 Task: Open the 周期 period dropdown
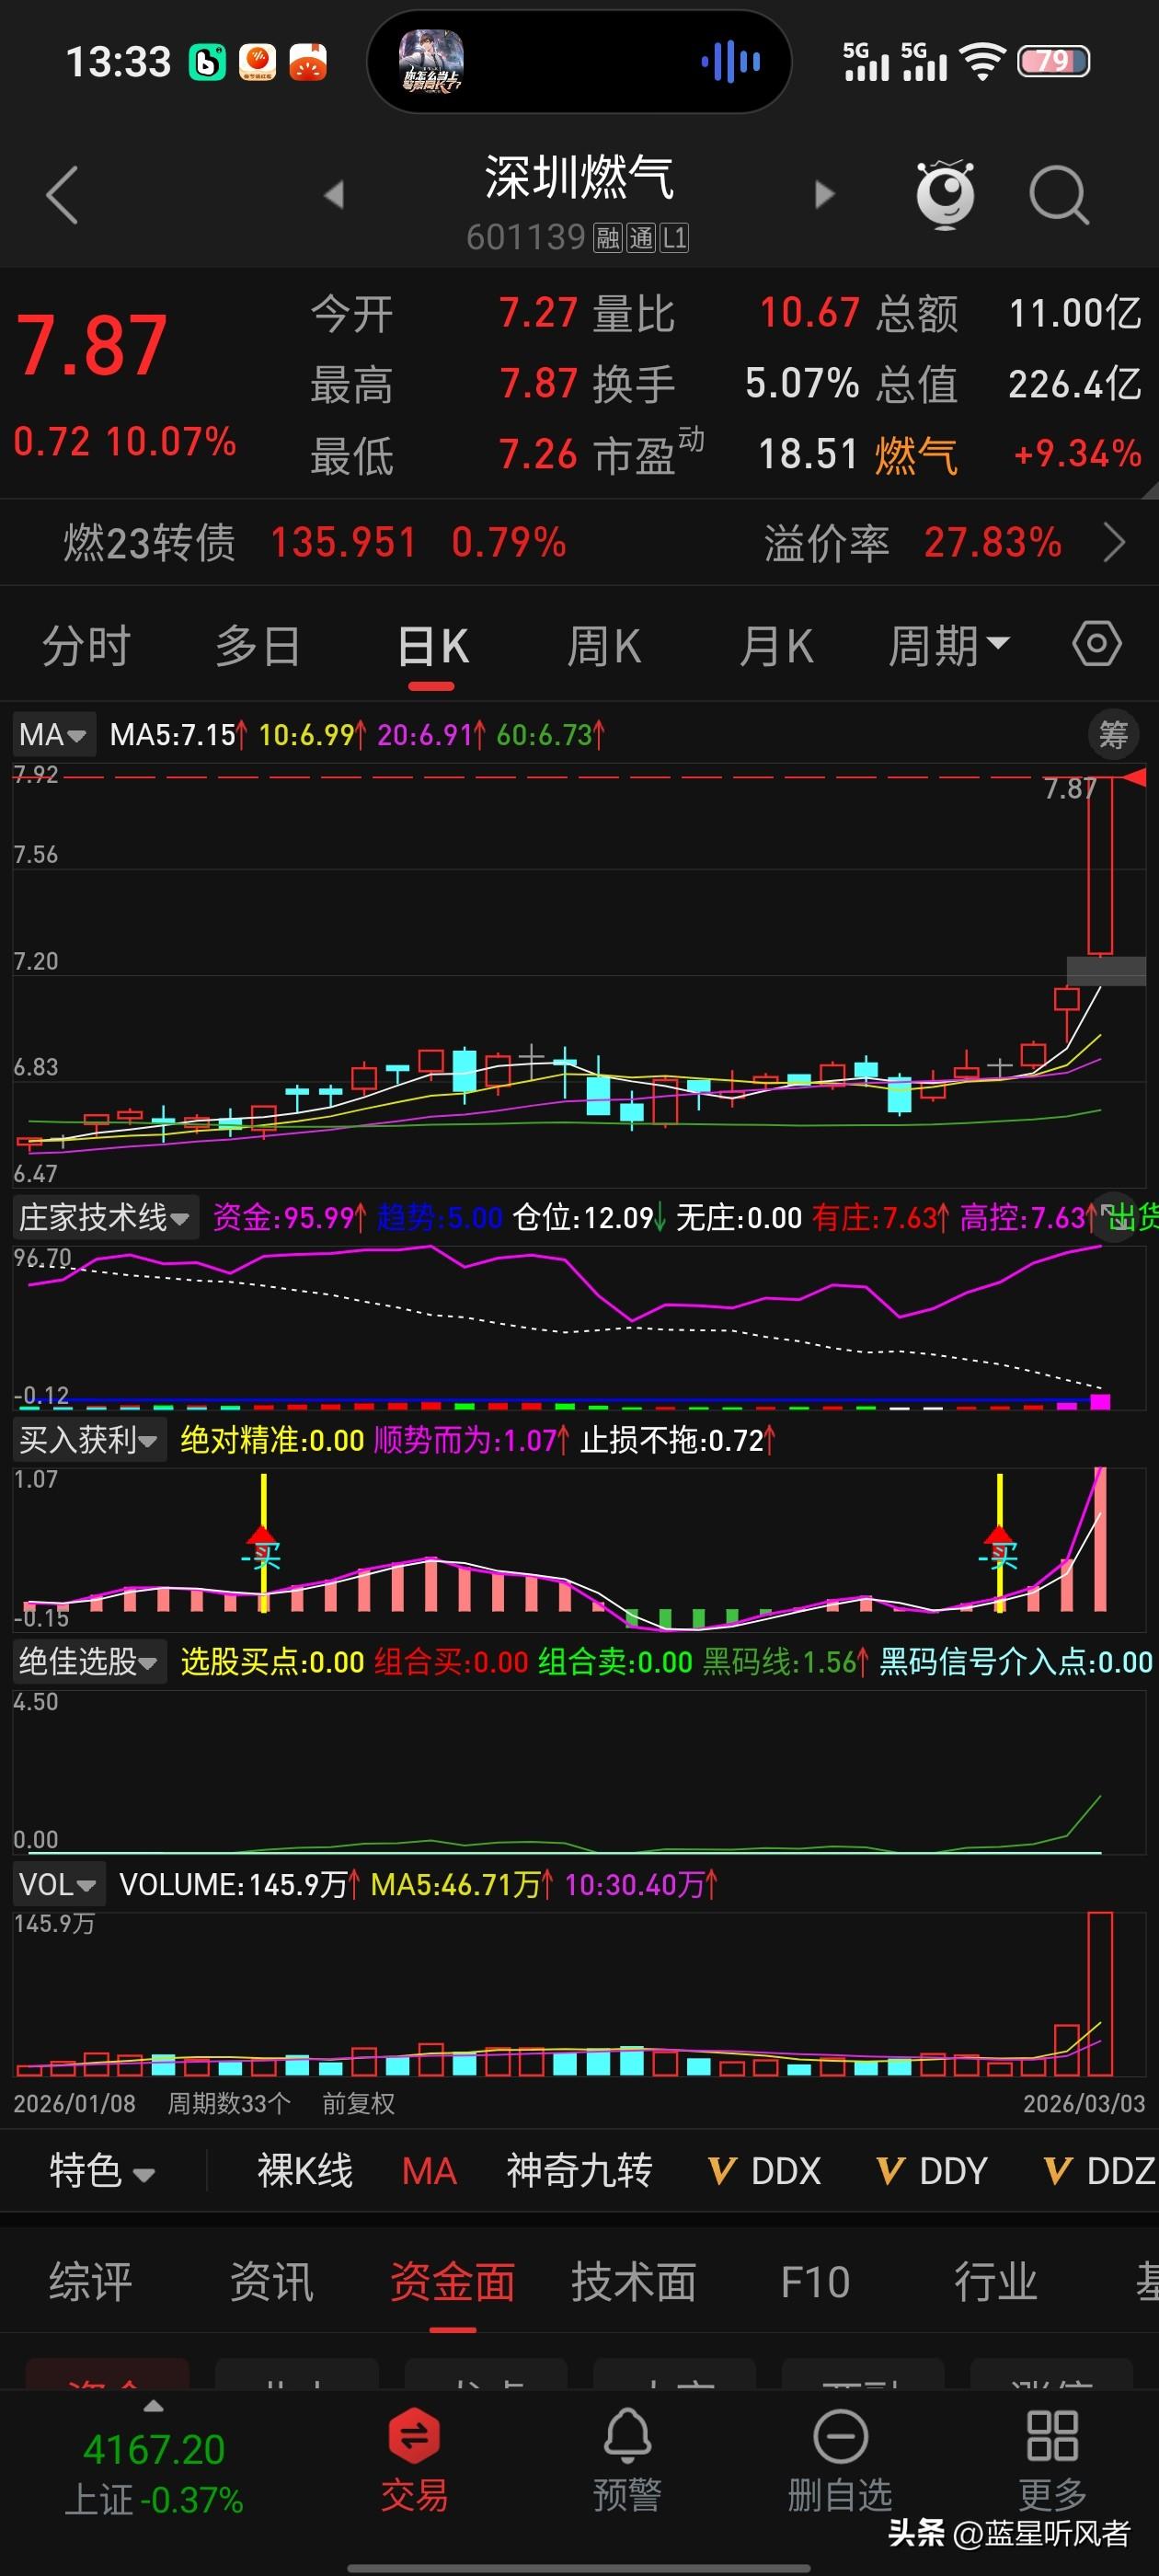(x=948, y=645)
